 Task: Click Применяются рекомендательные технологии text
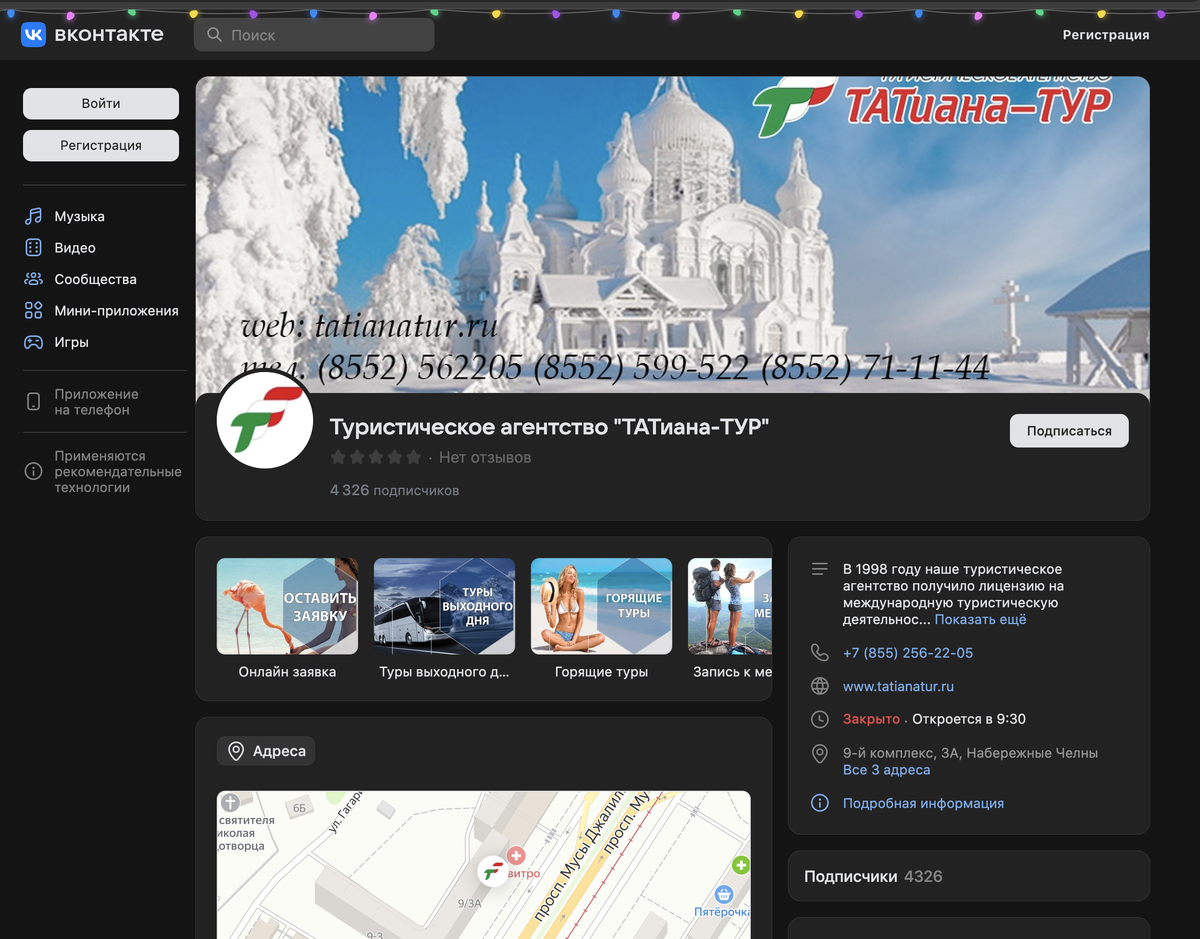pyautogui.click(x=118, y=472)
